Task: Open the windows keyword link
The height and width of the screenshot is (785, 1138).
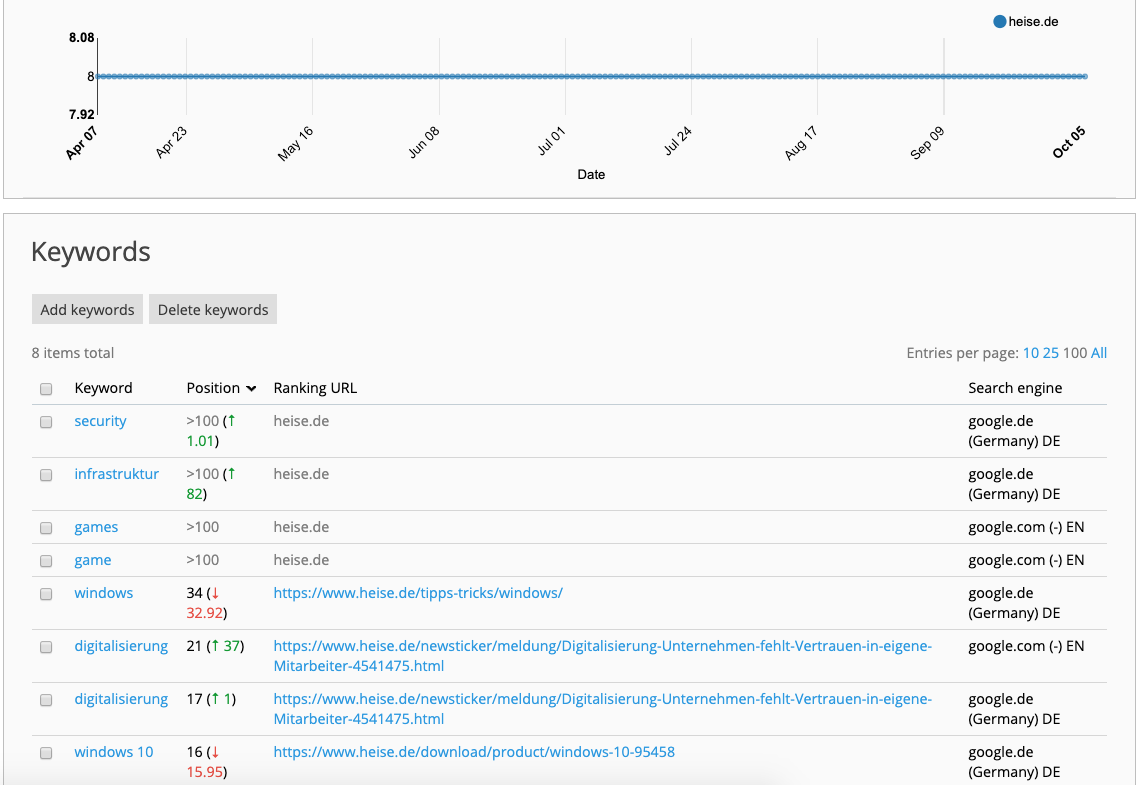Action: coord(104,593)
